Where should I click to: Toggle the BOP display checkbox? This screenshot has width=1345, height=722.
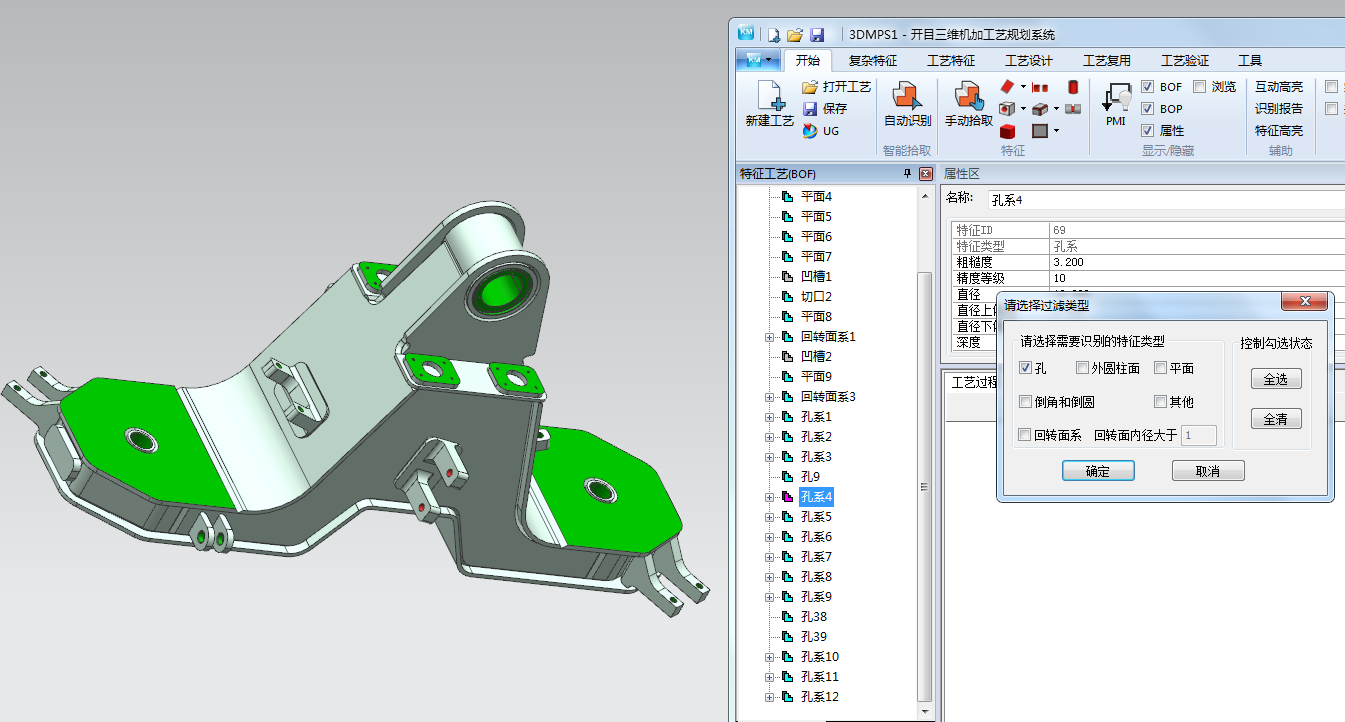(1148, 109)
